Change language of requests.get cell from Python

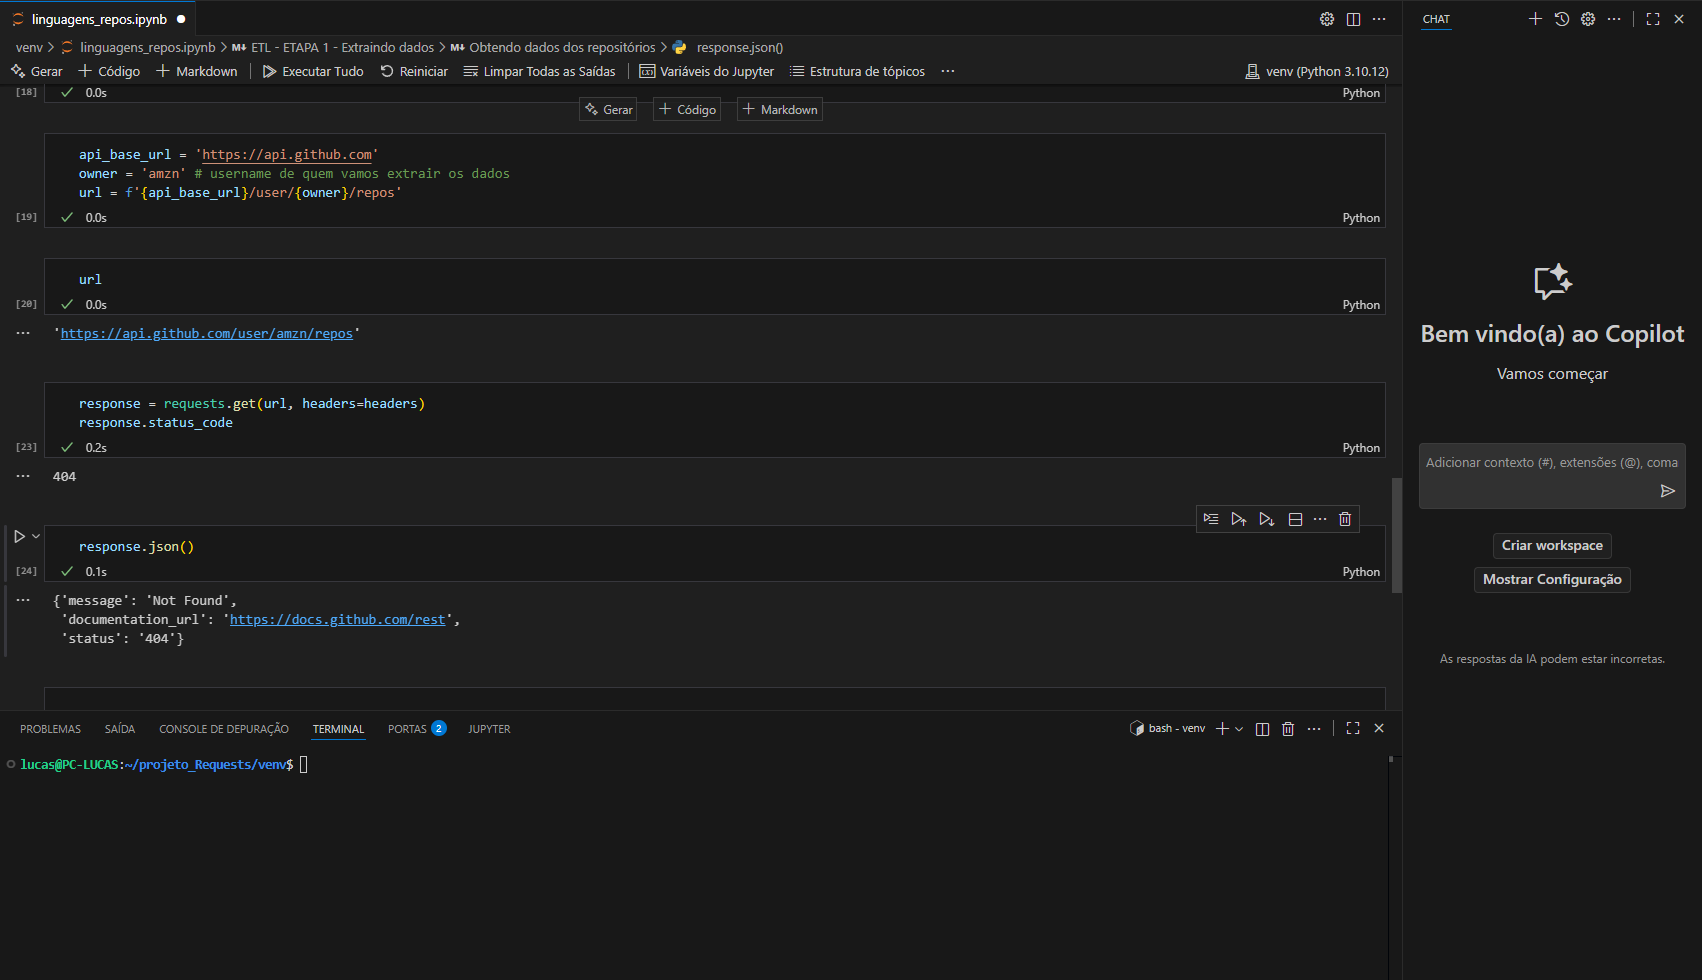[1361, 448]
